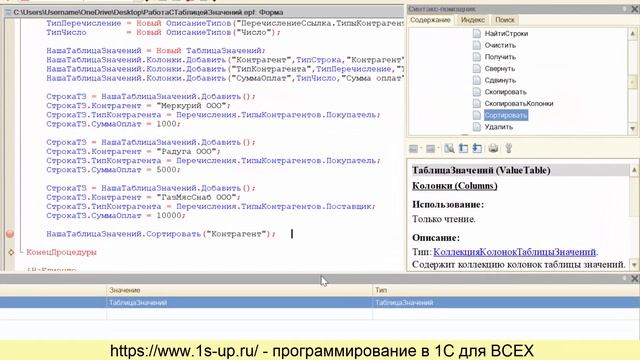640x360 pixels.
Task: Collapse the procedure marker at КонецПроцедуры
Action: (x=11, y=252)
